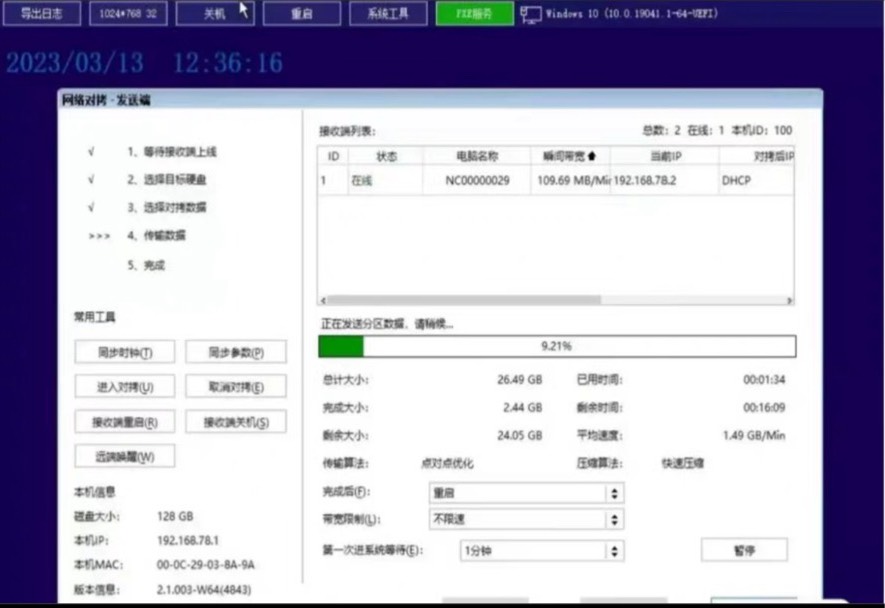Click the 关机 button in top bar

tap(213, 14)
